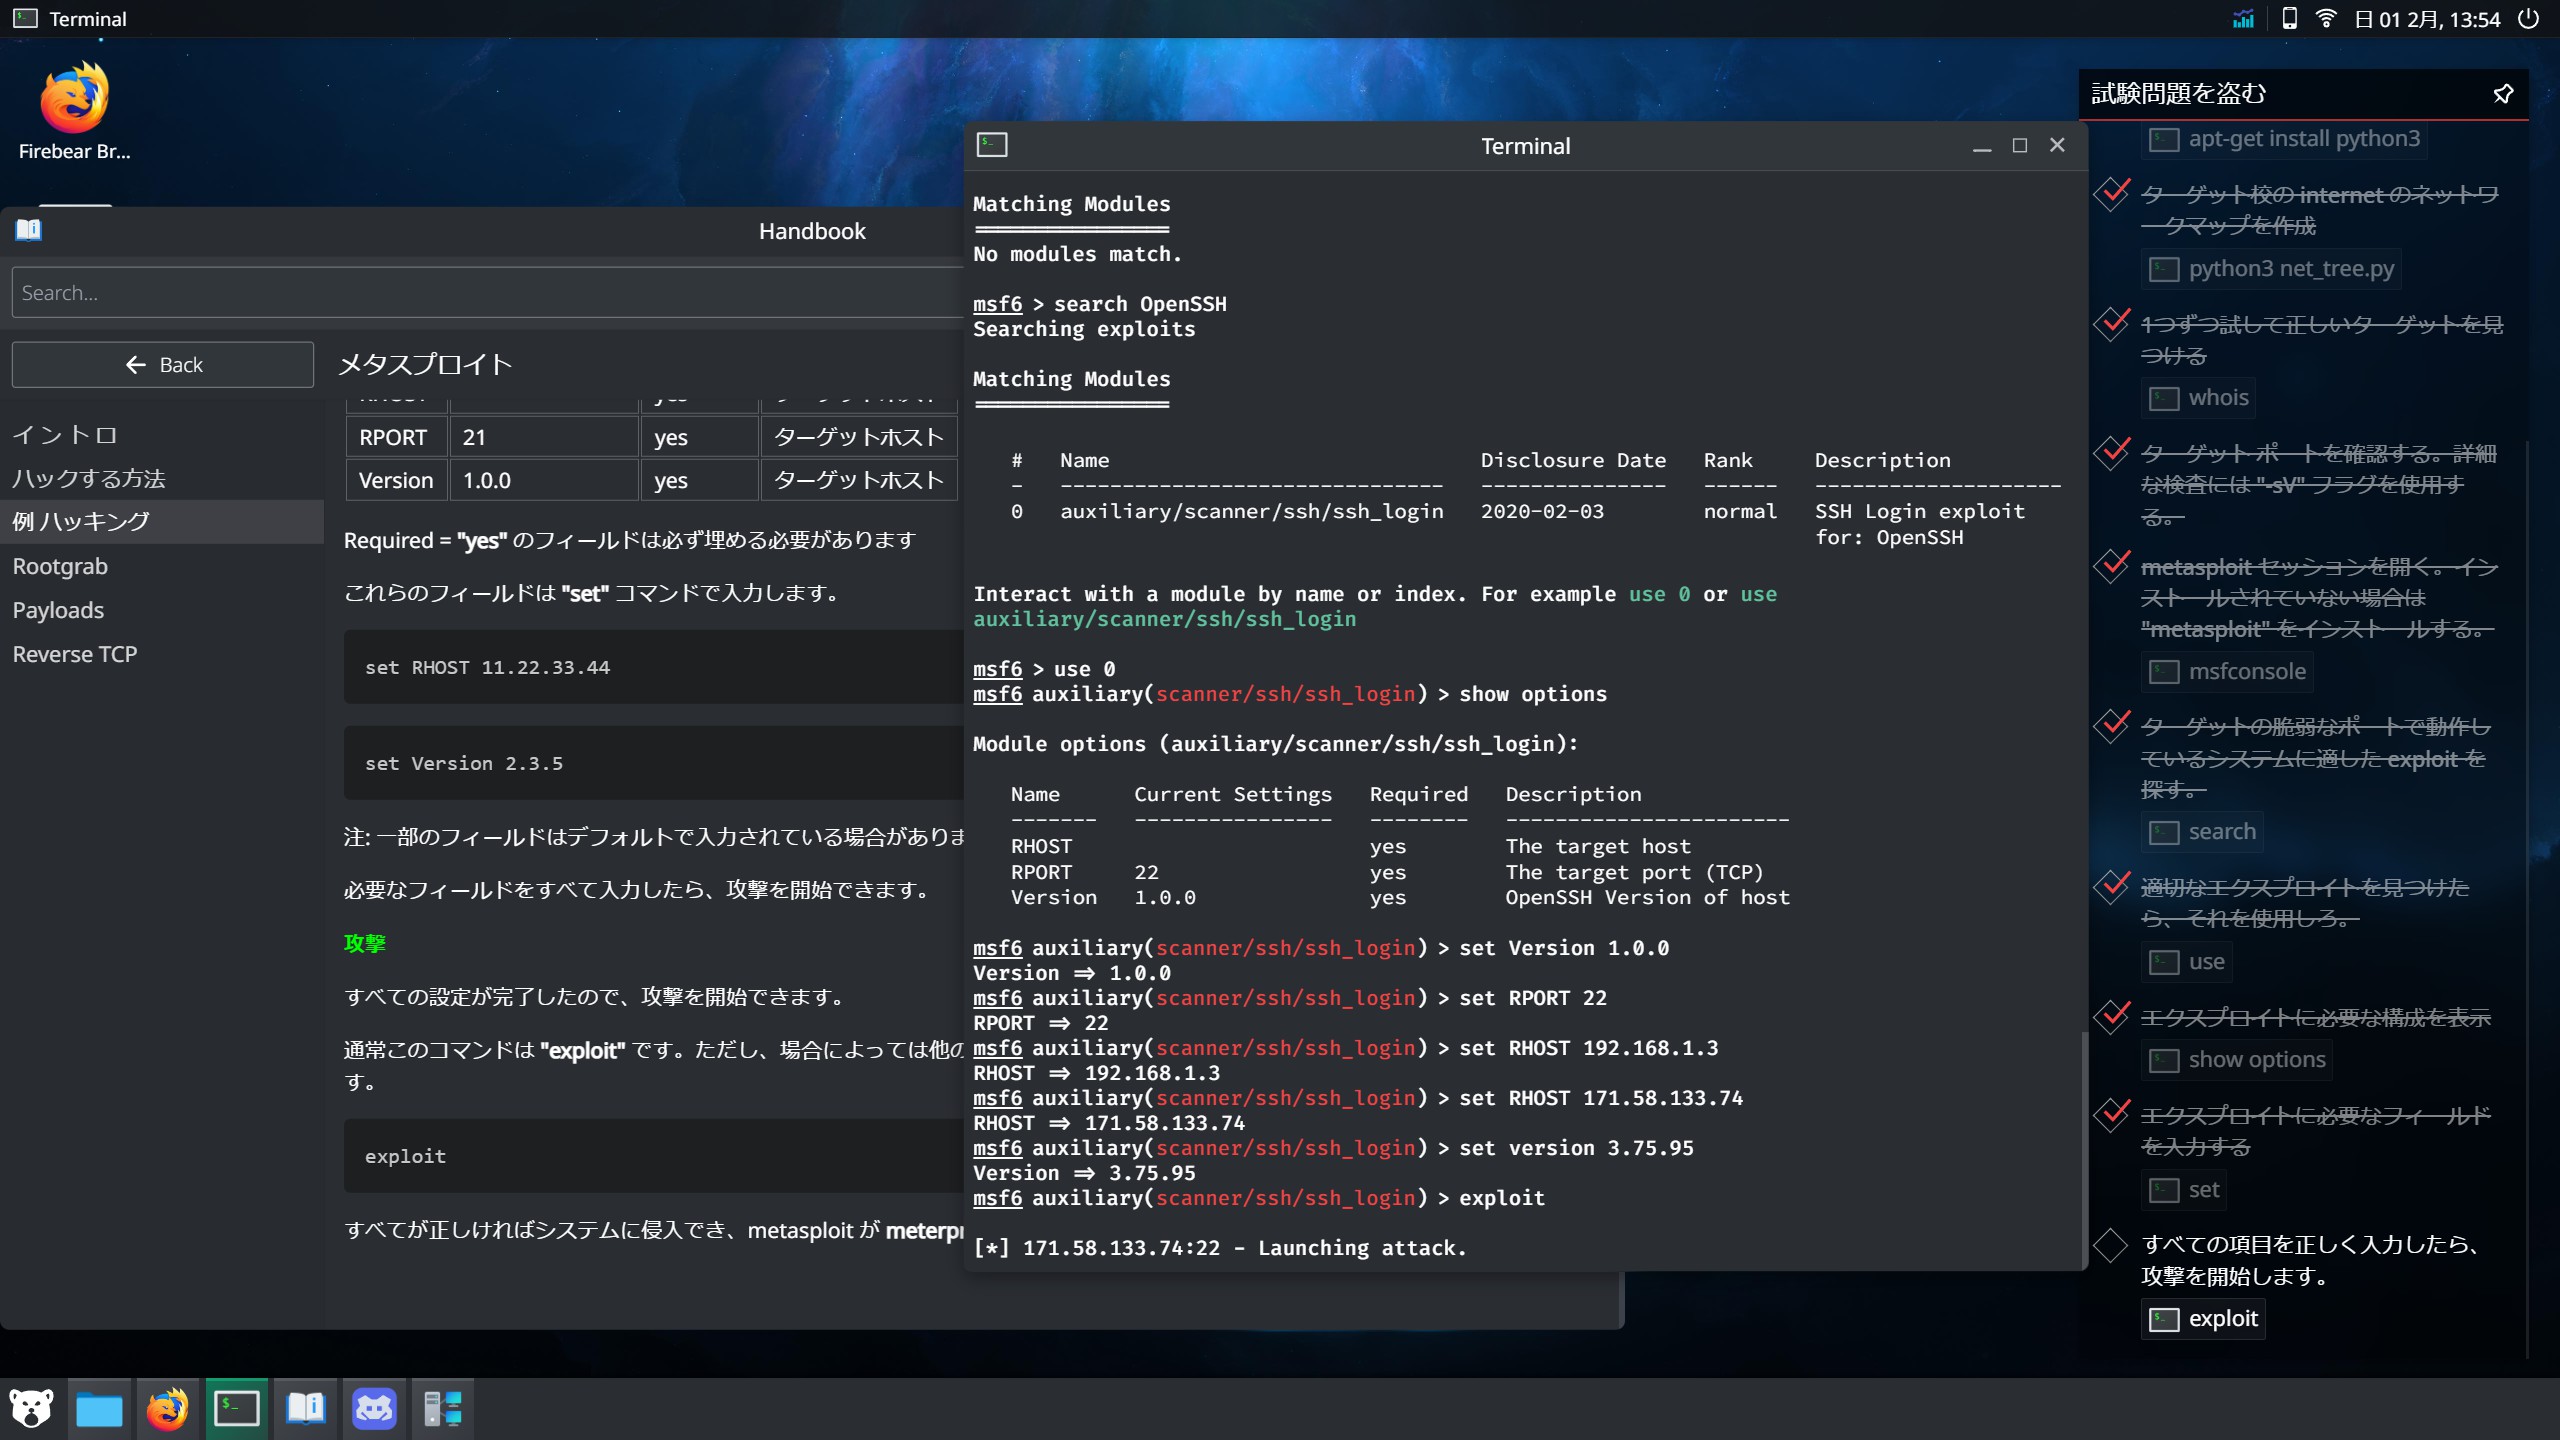Toggle the unchecked attack-start objective diamond

(2111, 1245)
